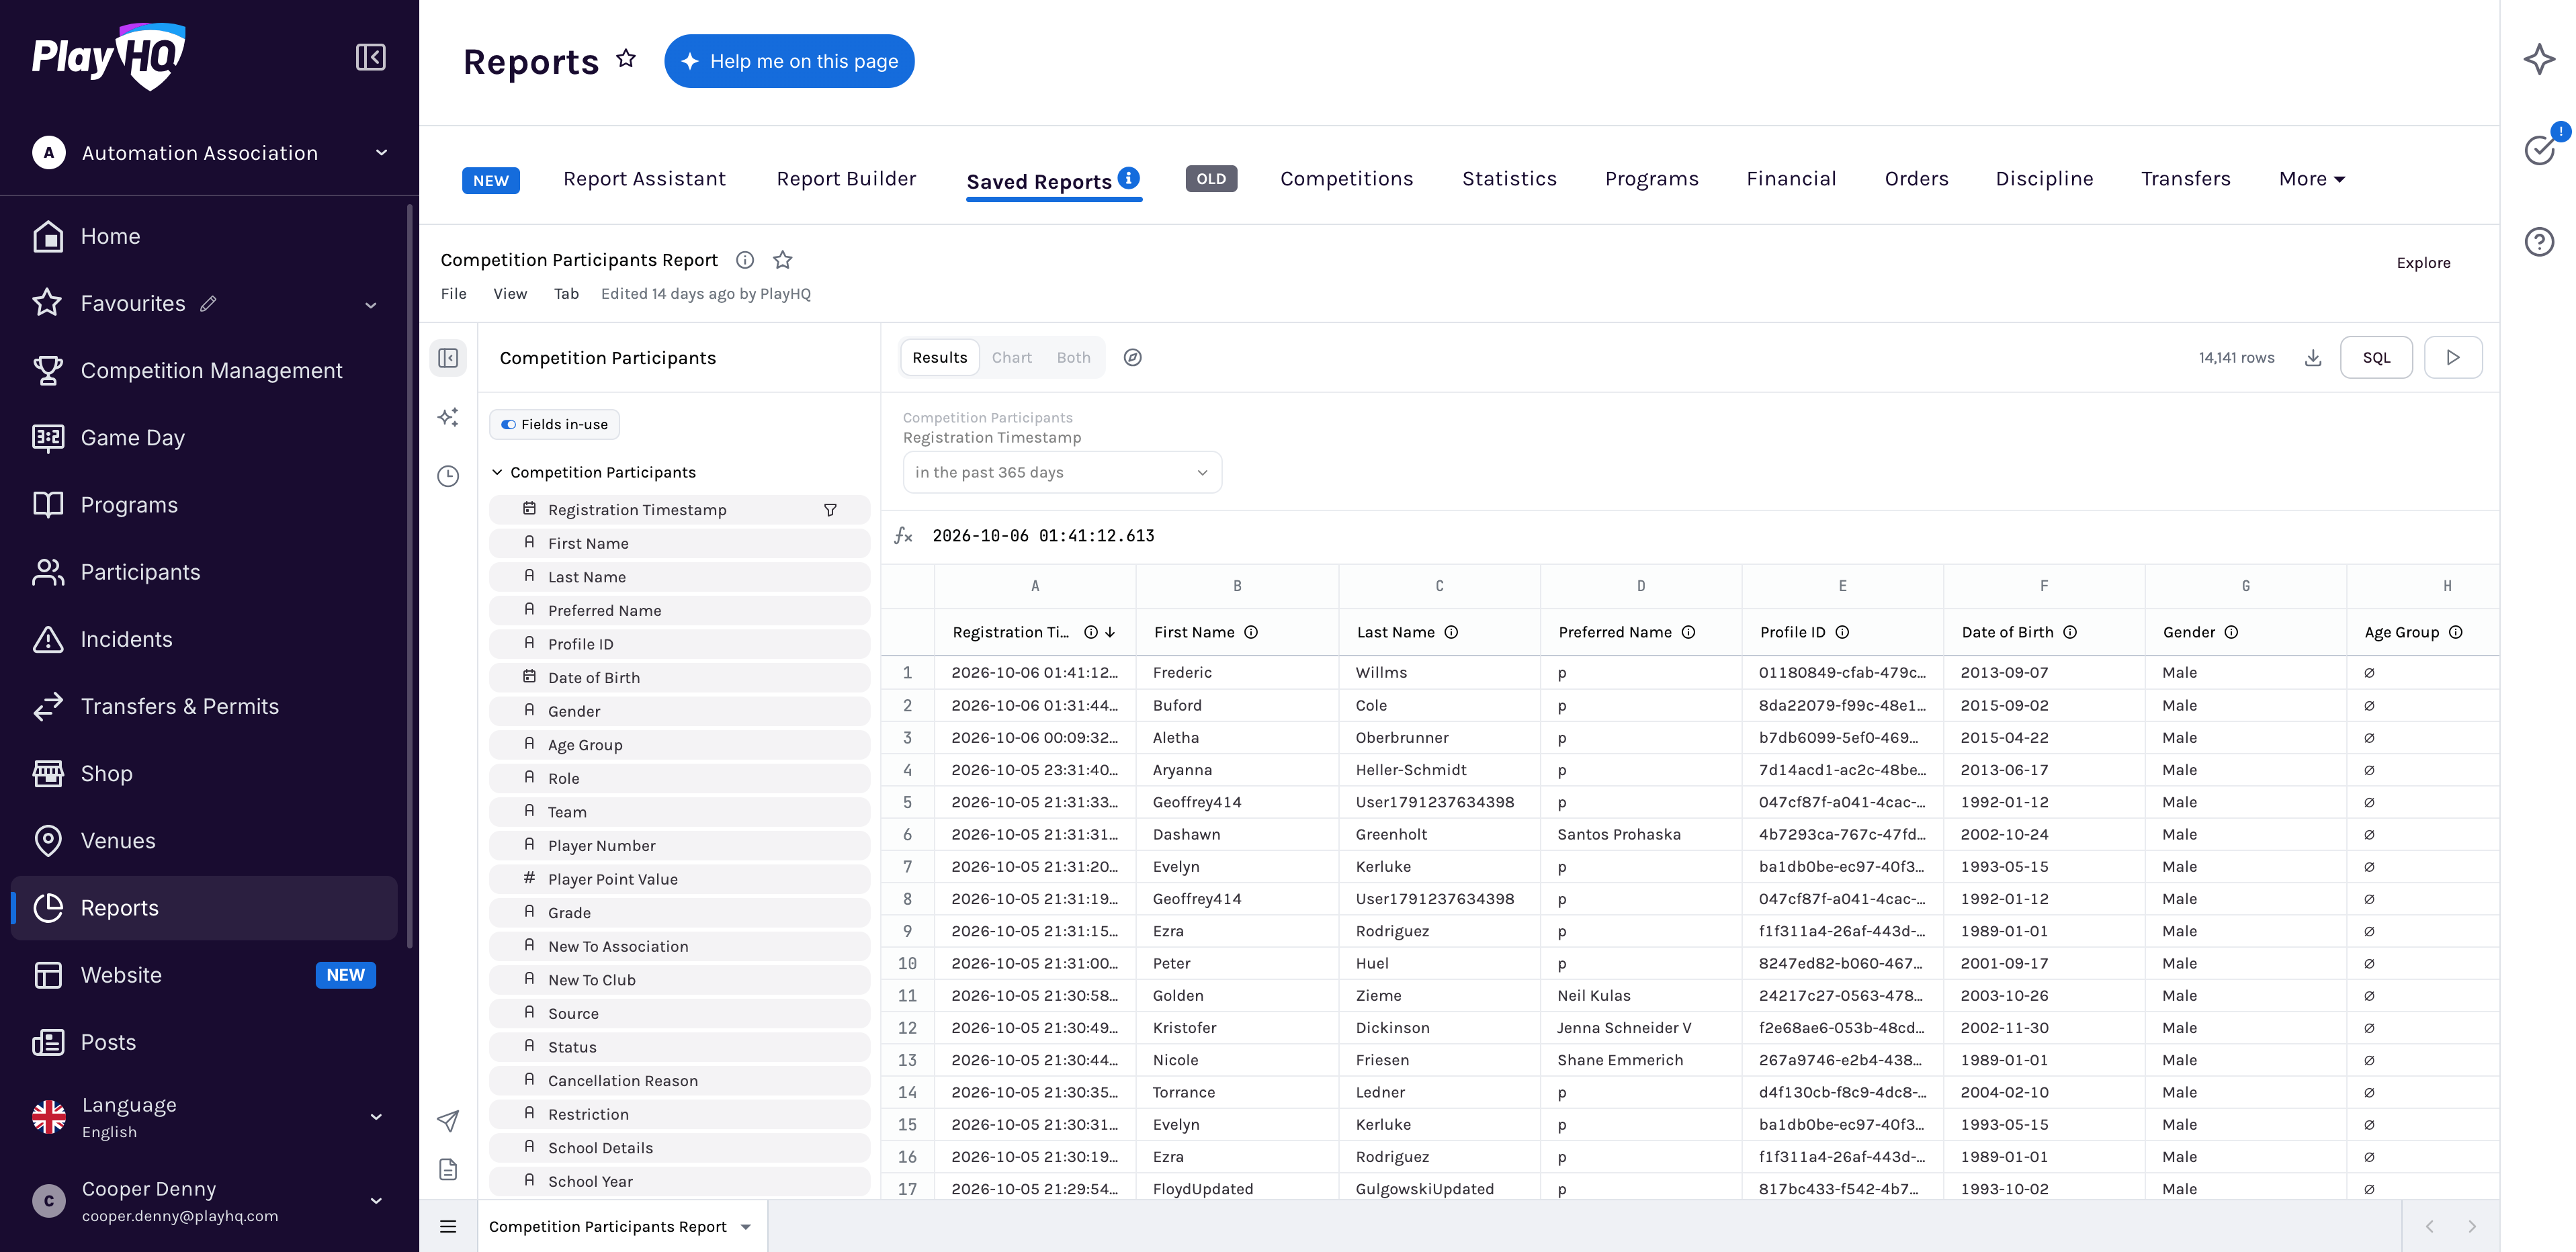Open the AI suggestions sparkle icon in field rail
2576x1252 pixels.
[x=448, y=417]
